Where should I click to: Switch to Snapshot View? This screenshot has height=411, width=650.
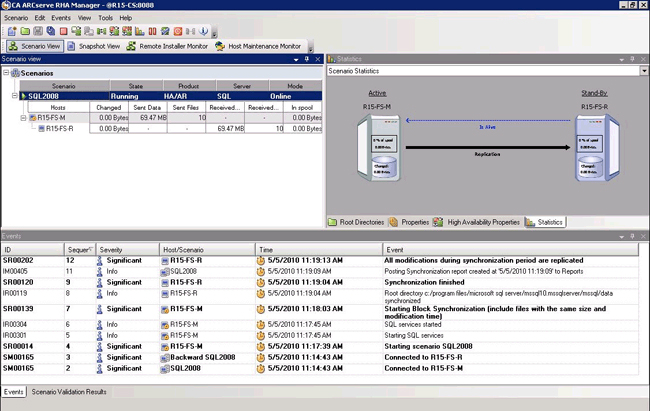(94, 46)
